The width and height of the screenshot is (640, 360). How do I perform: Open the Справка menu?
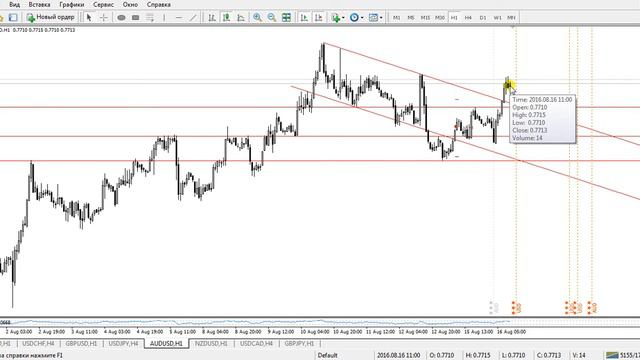tap(158, 4)
